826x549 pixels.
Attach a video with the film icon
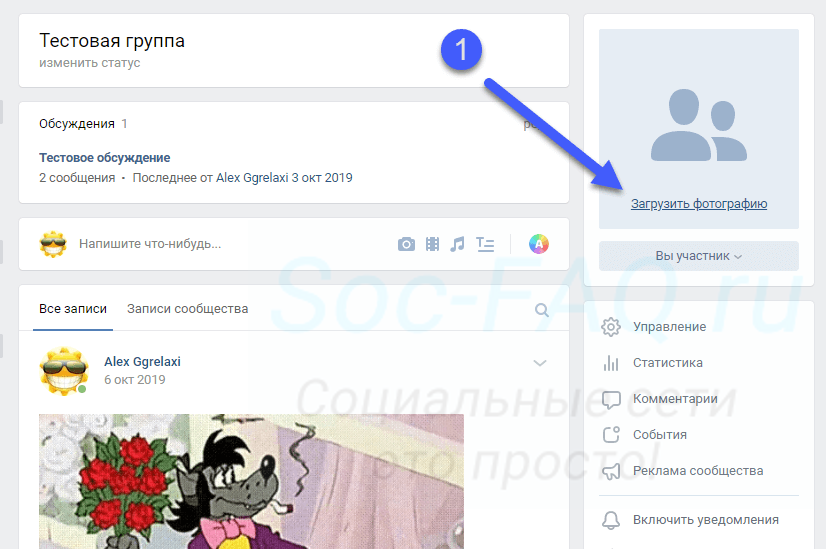coord(432,244)
